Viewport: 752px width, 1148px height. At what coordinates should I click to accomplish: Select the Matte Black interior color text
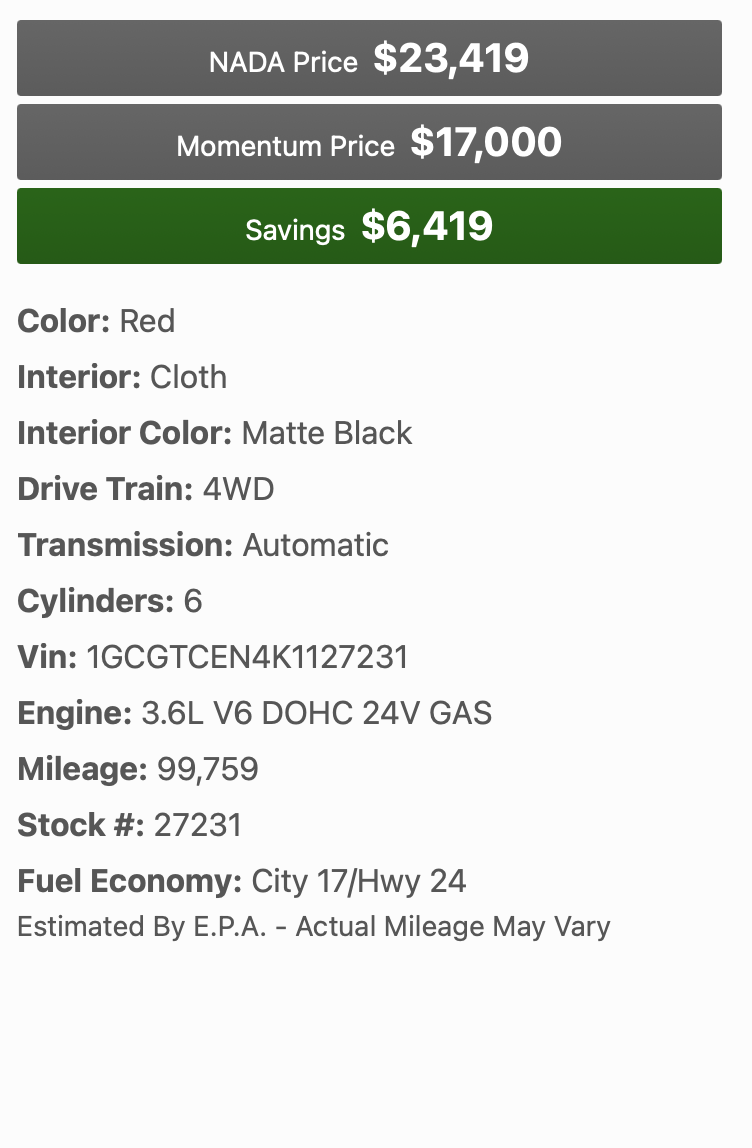pos(327,433)
